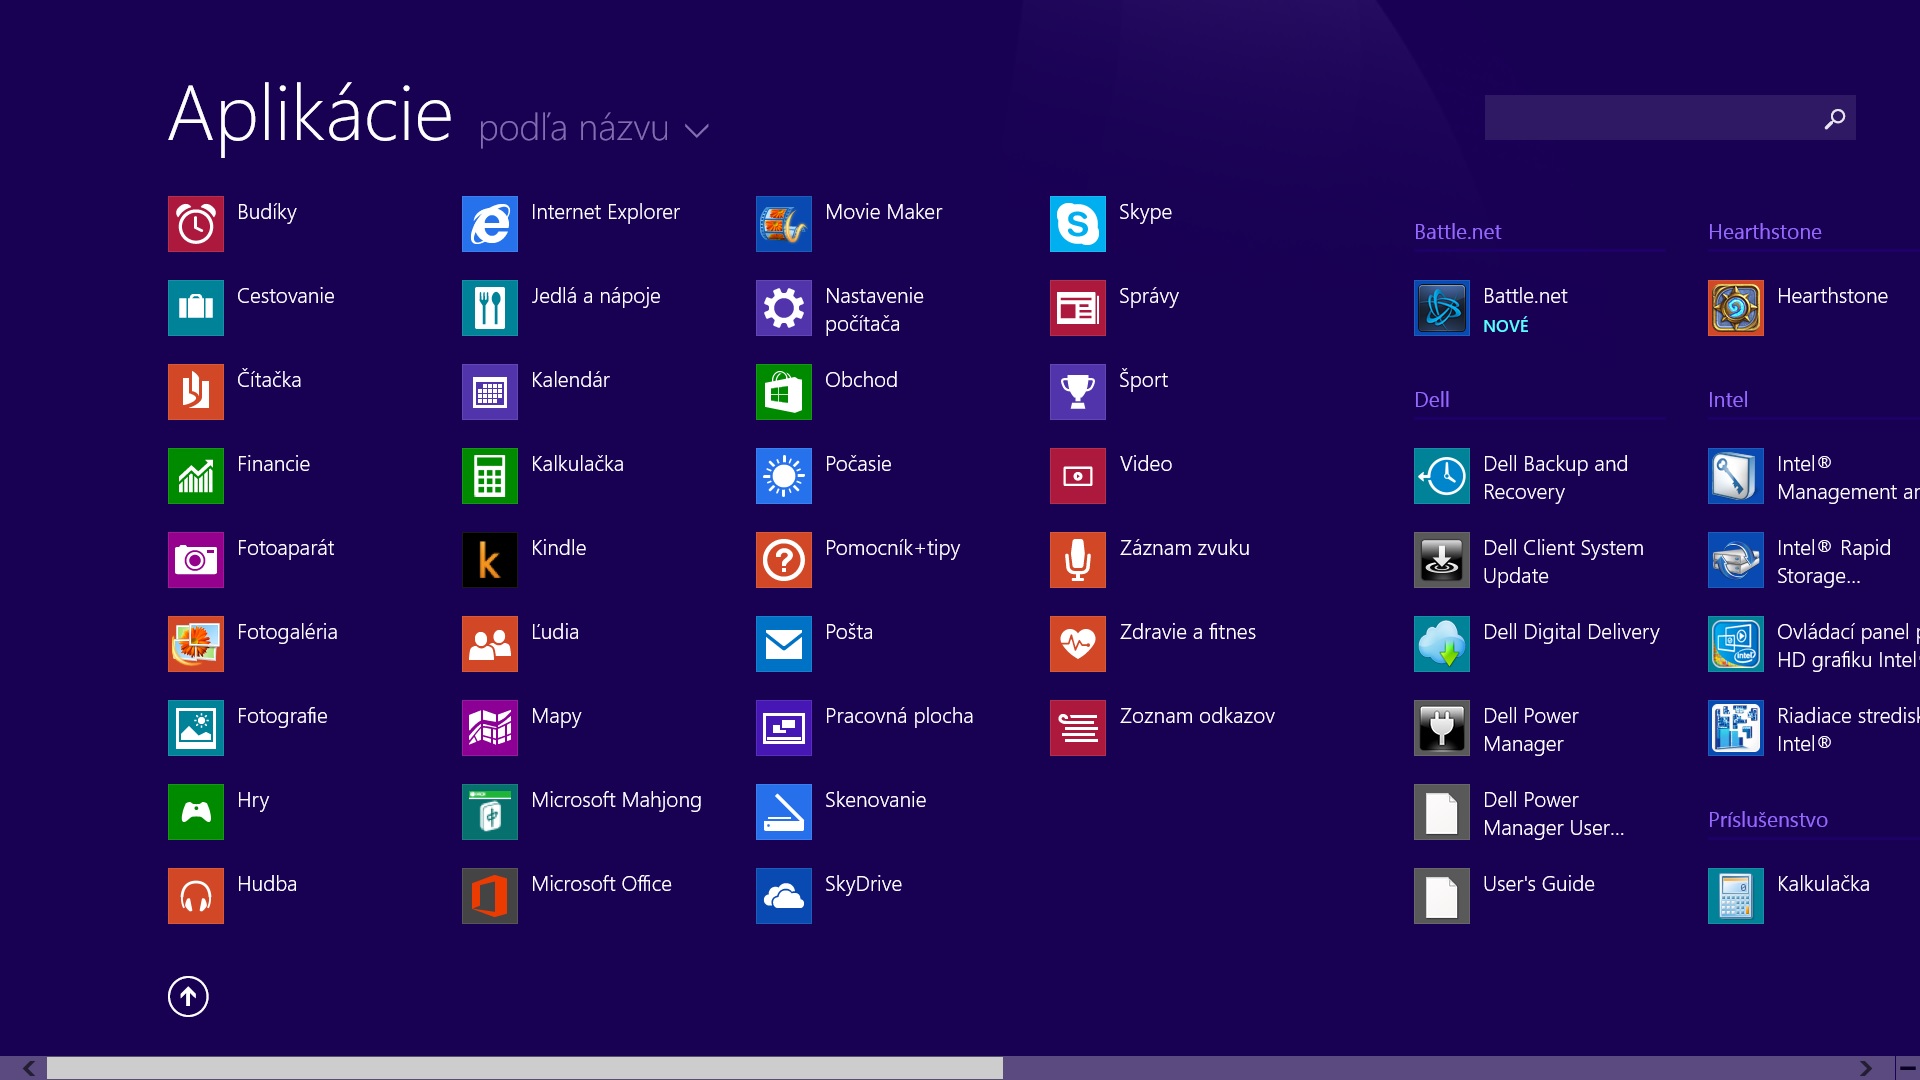Open the Zdravie a fitnes icon

click(1078, 644)
